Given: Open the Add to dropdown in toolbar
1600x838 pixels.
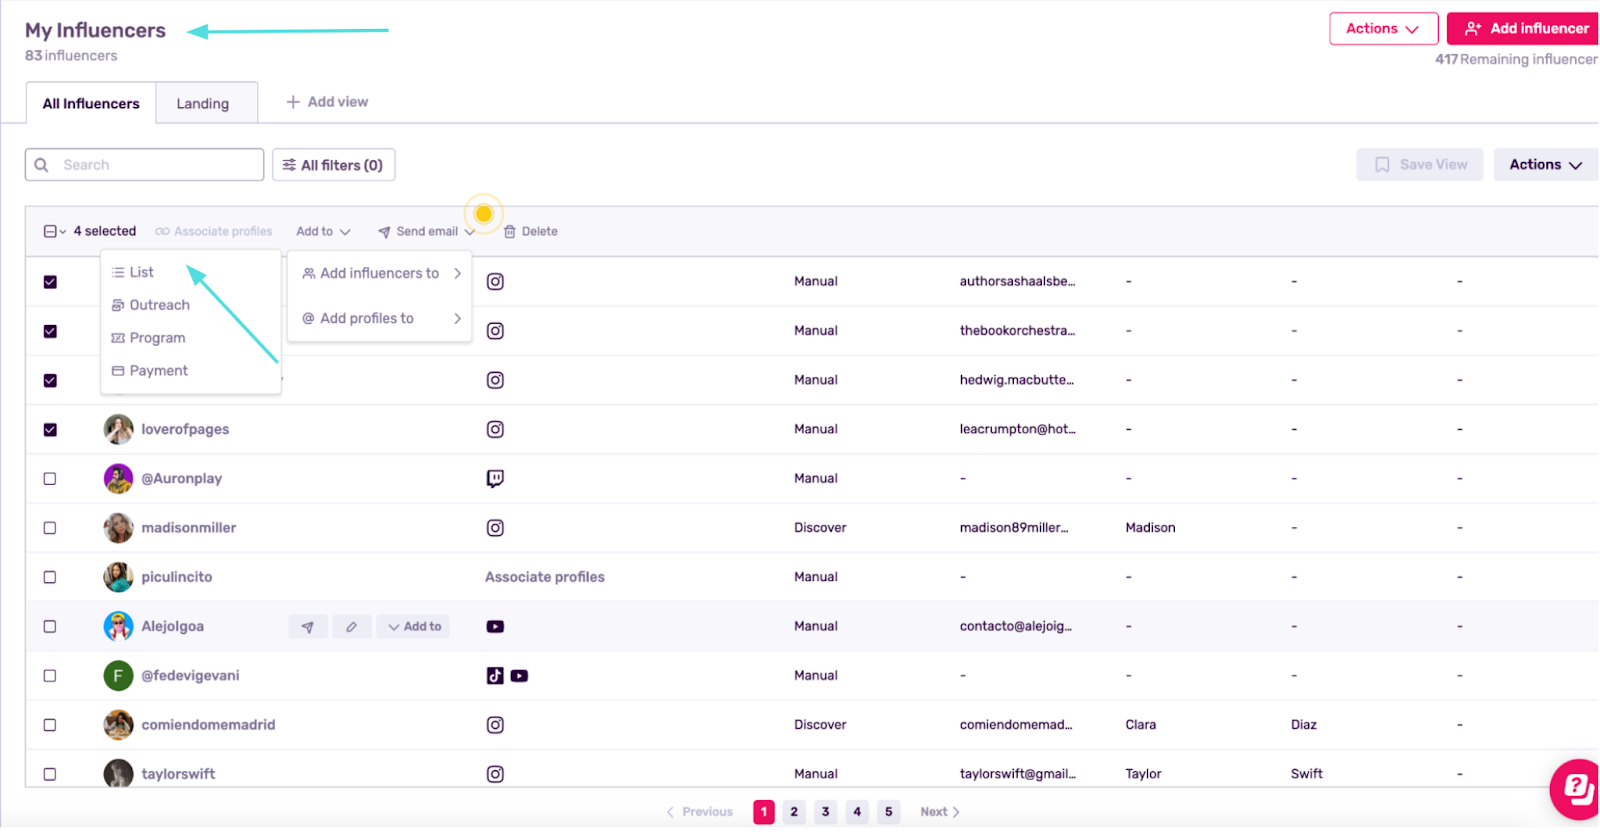Looking at the screenshot, I should [x=323, y=231].
